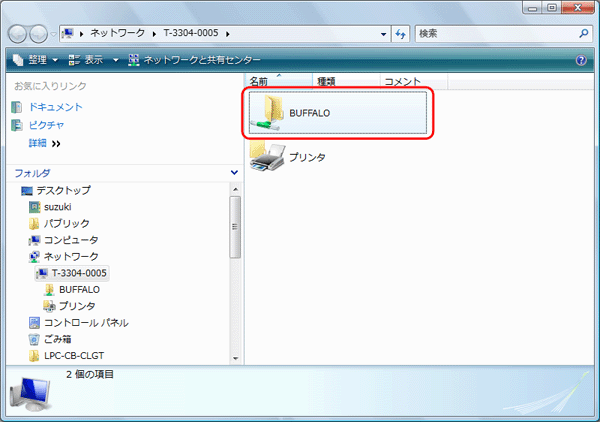This screenshot has width=600, height=422.
Task: Click the 整理 toolbar icon
Action: click(18, 60)
